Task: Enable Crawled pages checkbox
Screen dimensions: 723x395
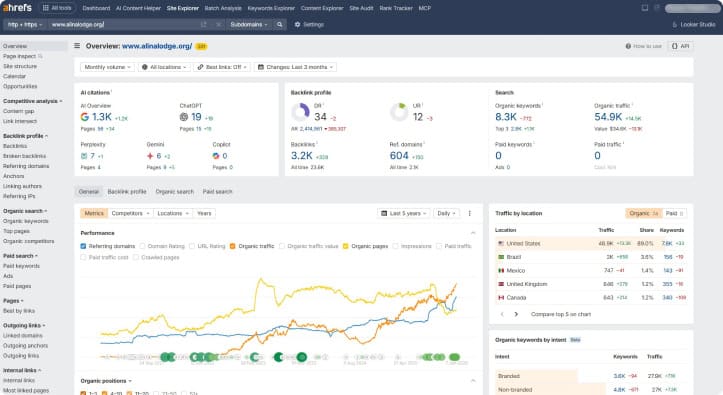Action: point(136,257)
